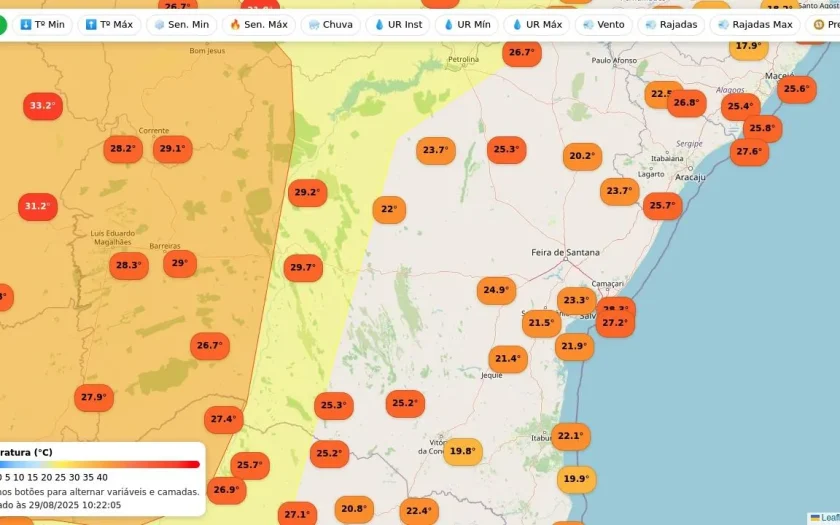The height and width of the screenshot is (525, 840).
Task: Click the Paulo Afonso map label
Action: click(614, 61)
